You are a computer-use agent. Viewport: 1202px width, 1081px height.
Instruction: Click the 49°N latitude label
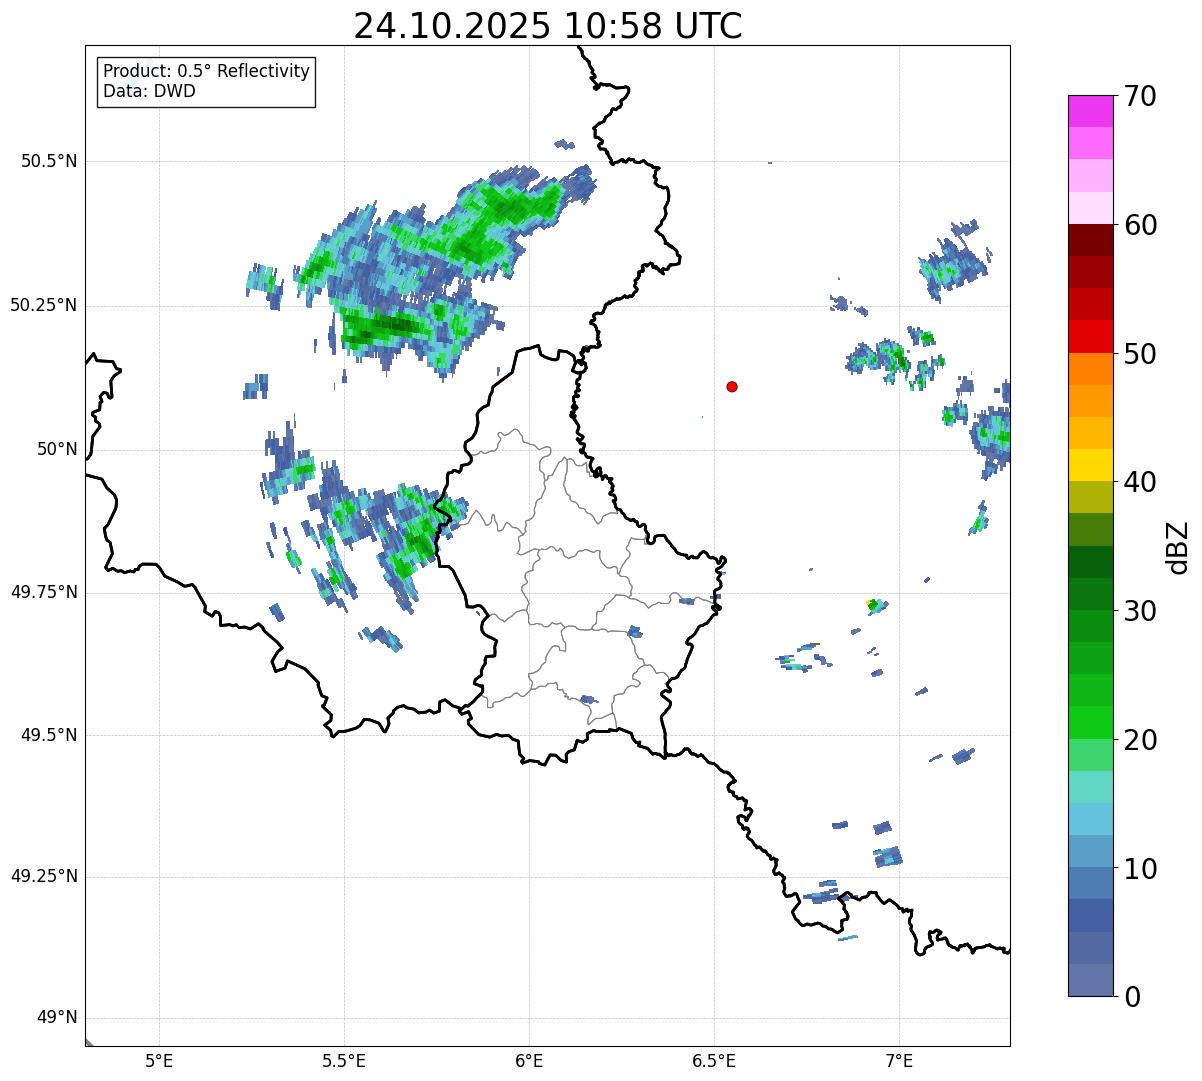point(57,1018)
